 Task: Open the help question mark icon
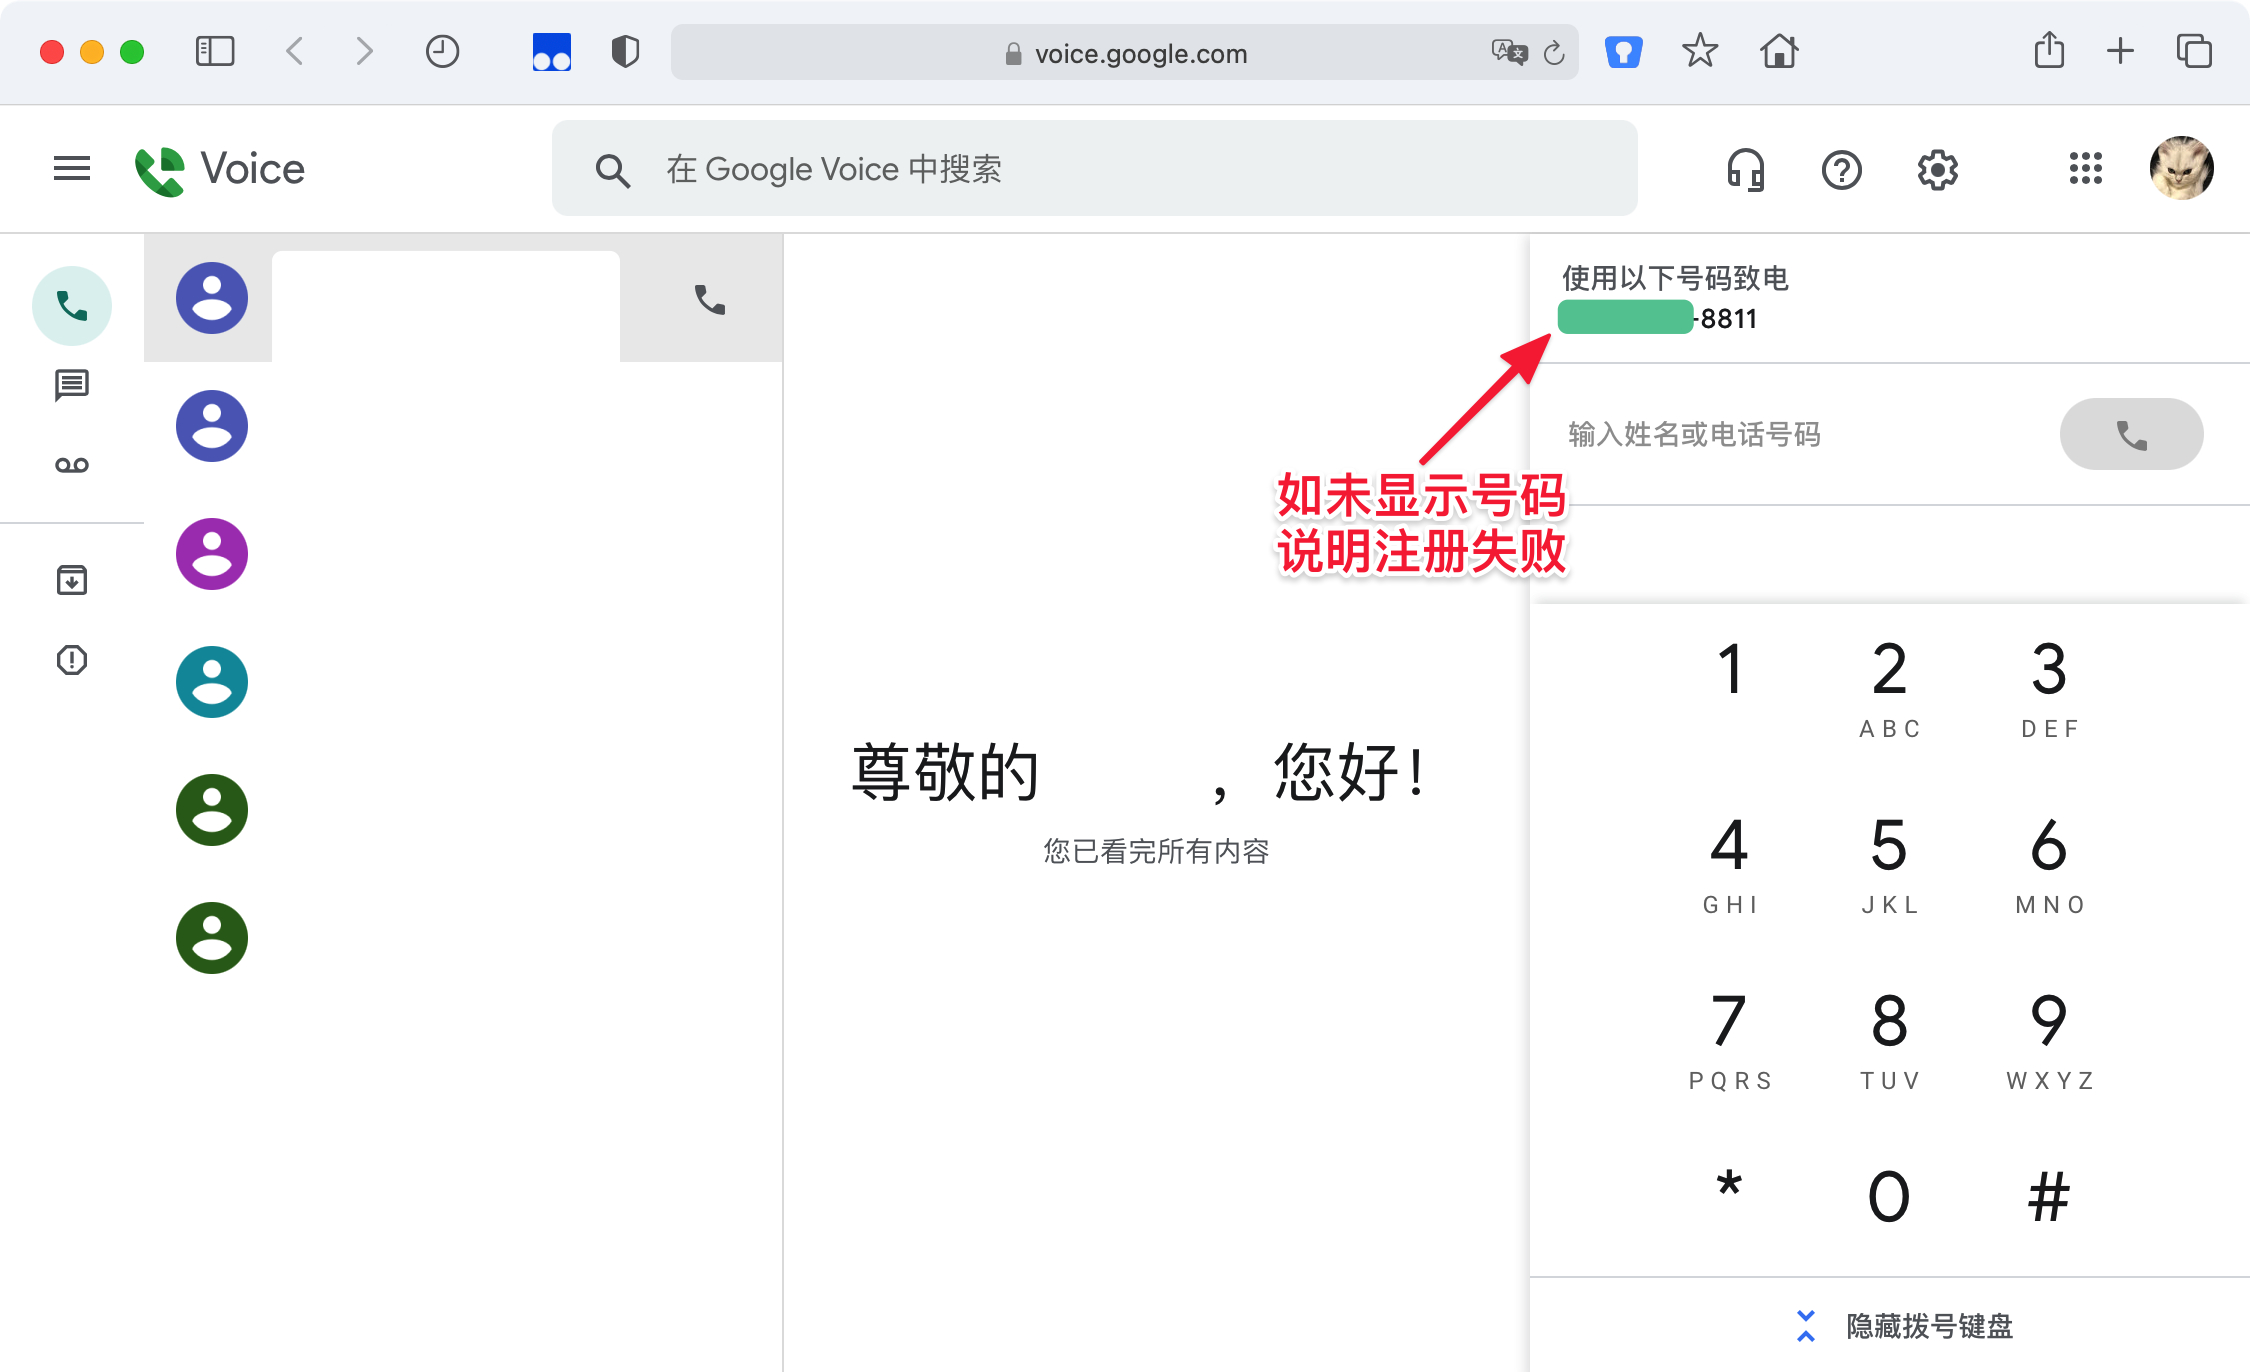(1841, 169)
